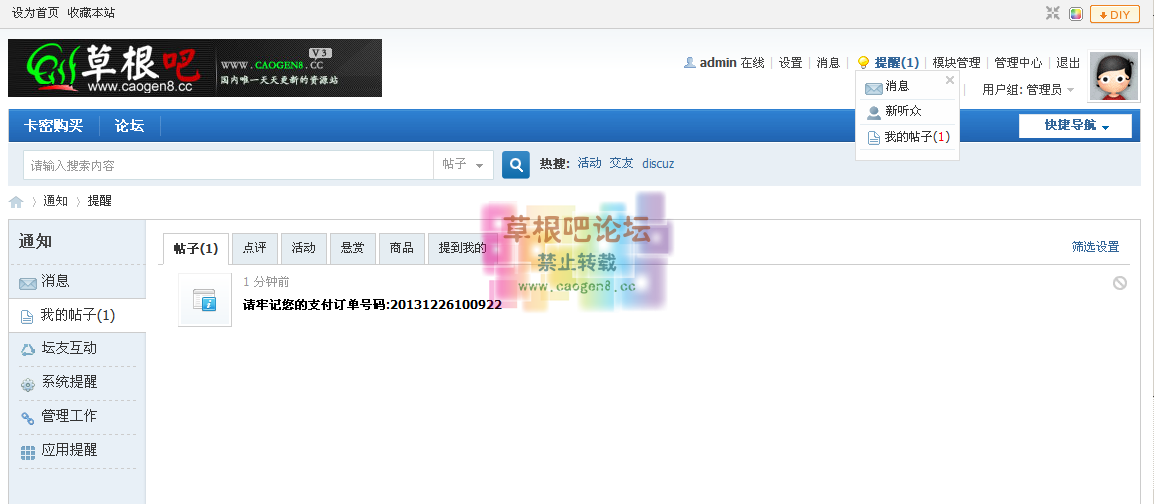Click the sidebar 消息 envelope icon
1154x504 pixels.
coord(28,283)
